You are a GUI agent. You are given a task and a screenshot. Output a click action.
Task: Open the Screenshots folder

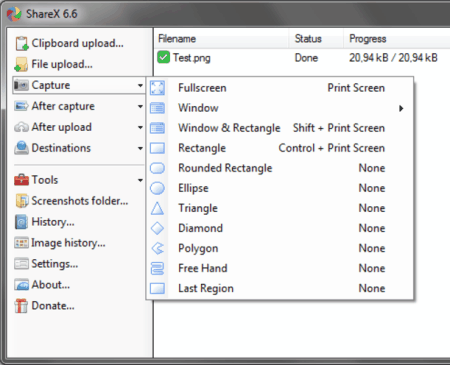click(72, 201)
